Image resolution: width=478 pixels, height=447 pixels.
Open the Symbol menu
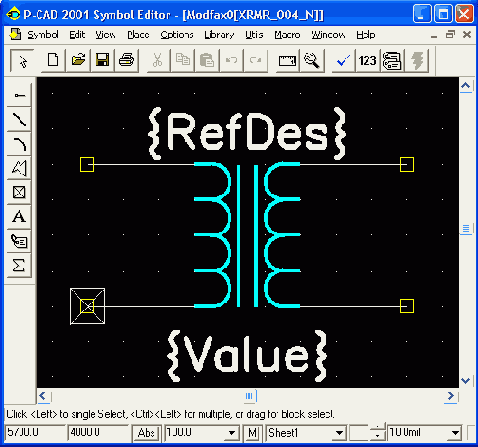[43, 35]
